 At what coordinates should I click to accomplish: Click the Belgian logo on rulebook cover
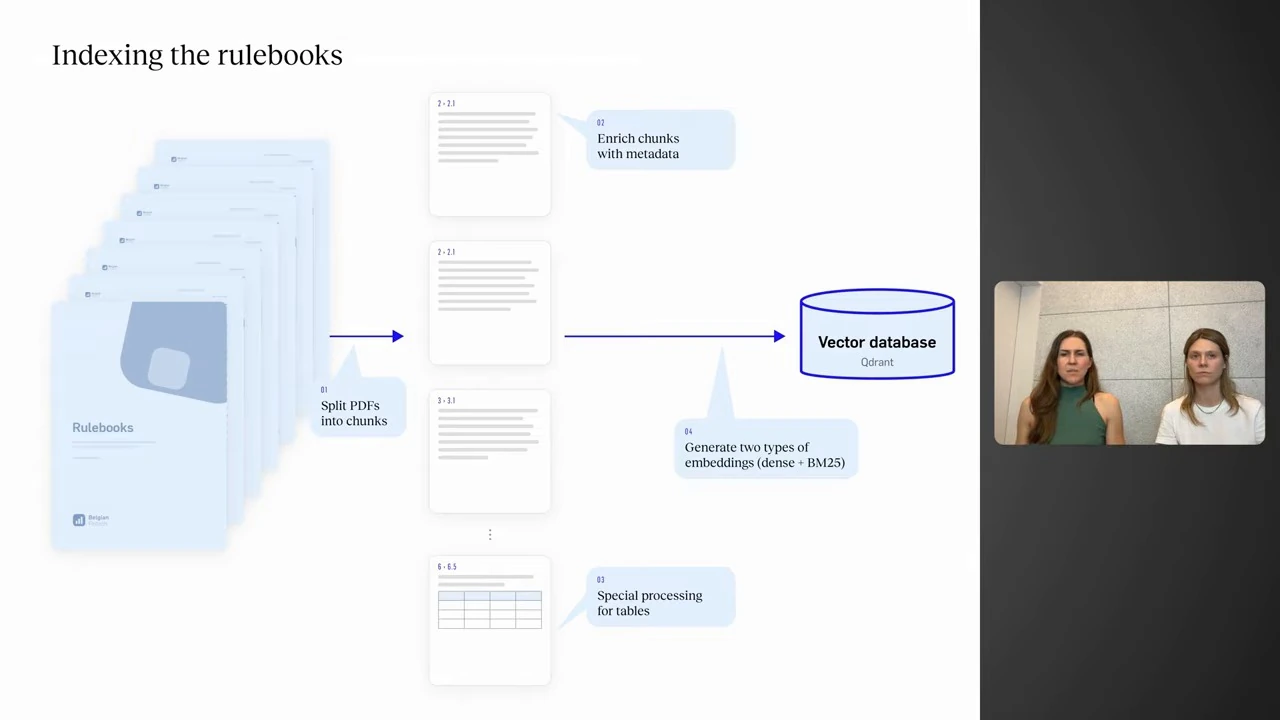click(x=91, y=520)
